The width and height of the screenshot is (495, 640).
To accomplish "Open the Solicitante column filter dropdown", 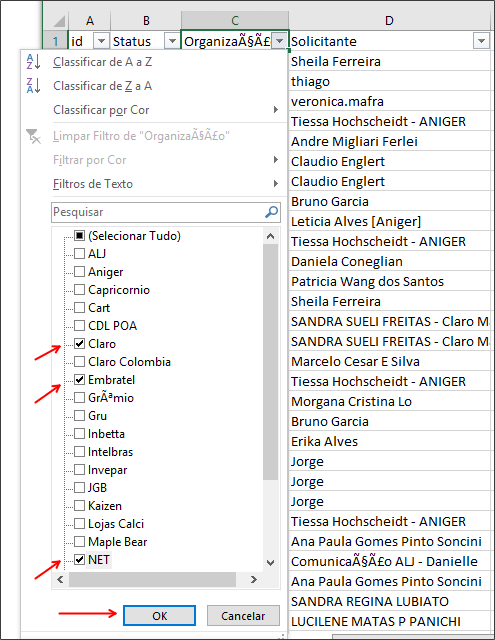I will [x=481, y=41].
